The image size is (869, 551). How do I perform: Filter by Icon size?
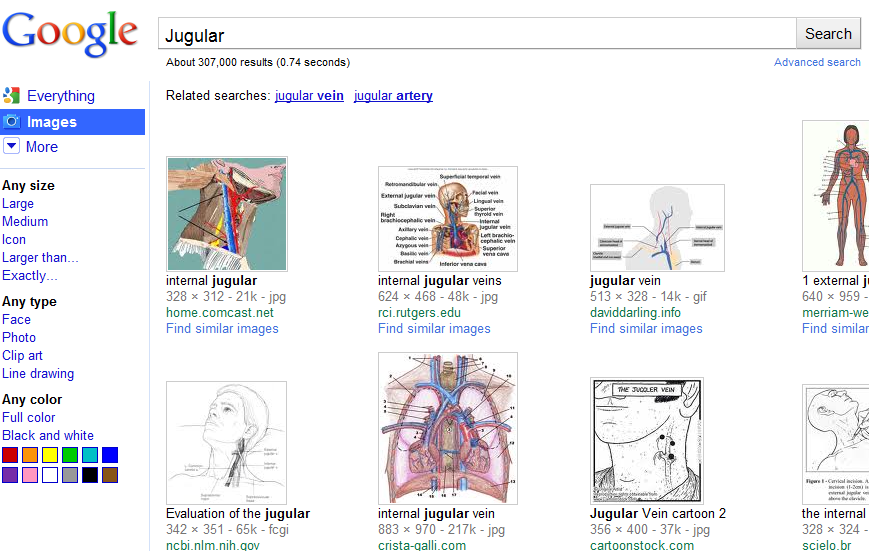[x=14, y=239]
